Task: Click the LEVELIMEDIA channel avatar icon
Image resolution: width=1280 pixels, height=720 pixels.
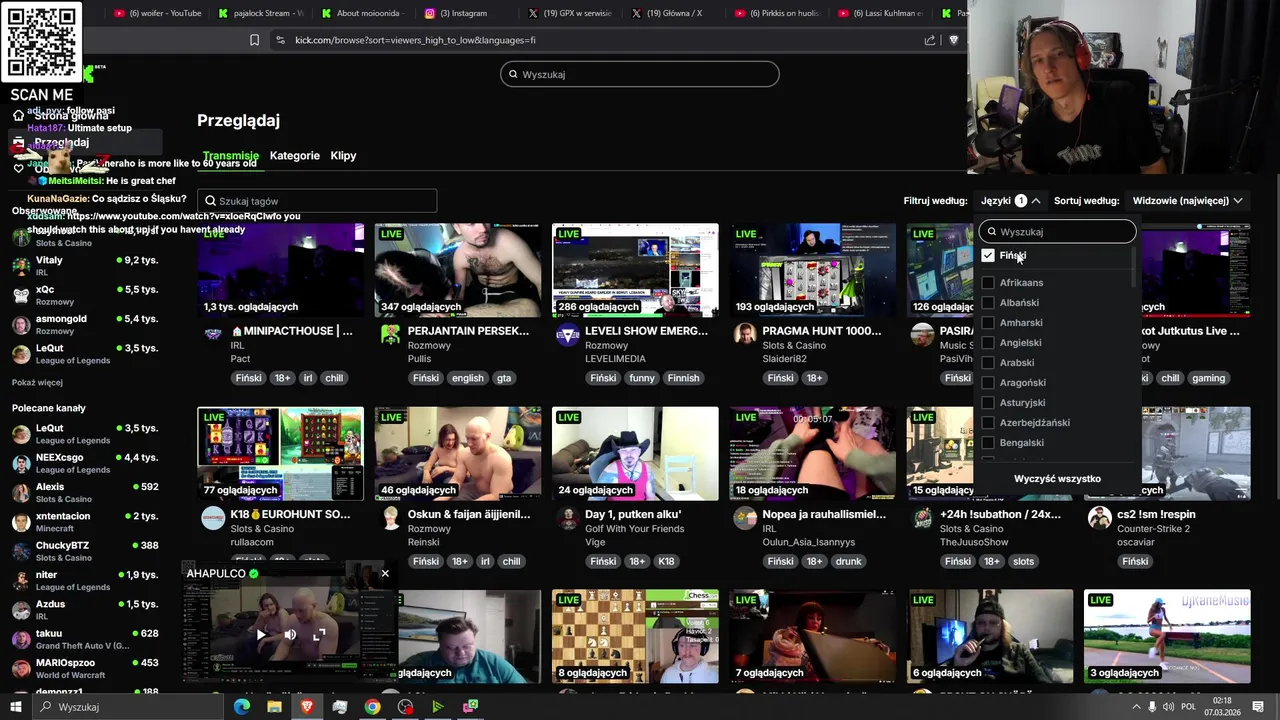Action: coord(567,335)
